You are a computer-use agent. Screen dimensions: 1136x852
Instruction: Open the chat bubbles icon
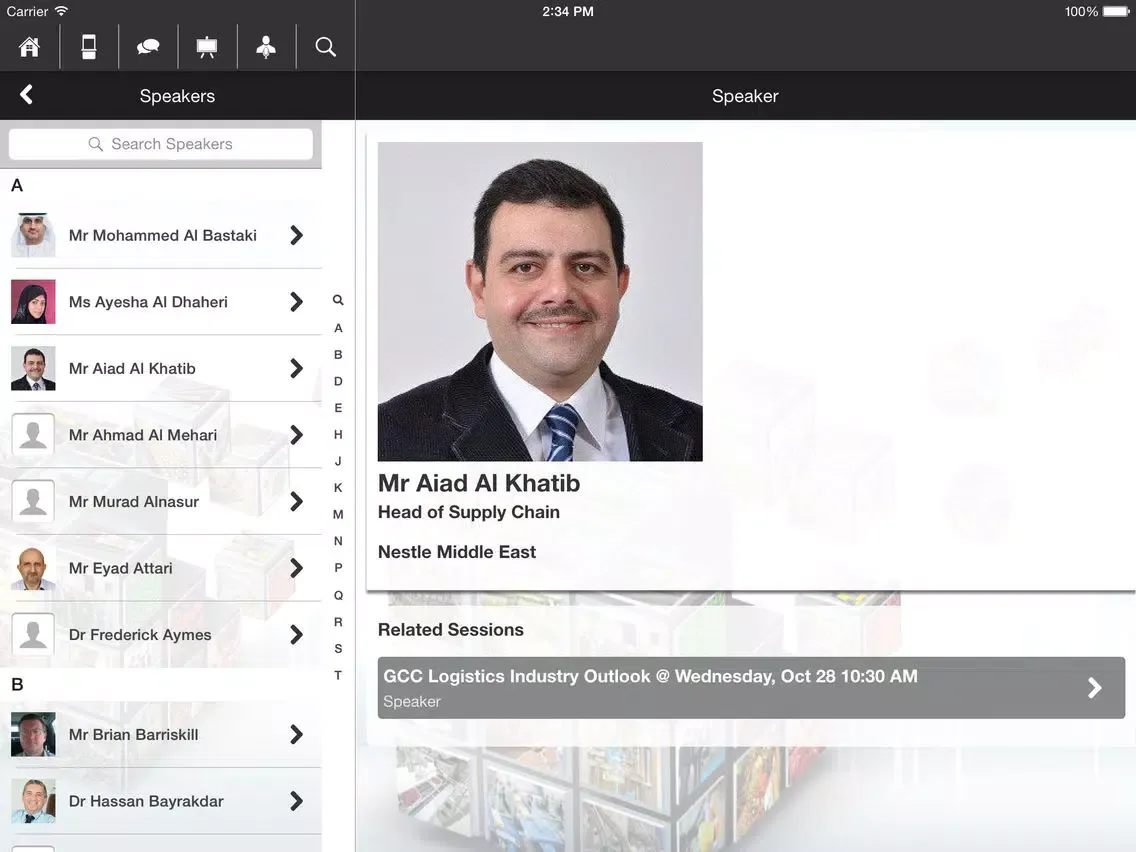(x=148, y=47)
